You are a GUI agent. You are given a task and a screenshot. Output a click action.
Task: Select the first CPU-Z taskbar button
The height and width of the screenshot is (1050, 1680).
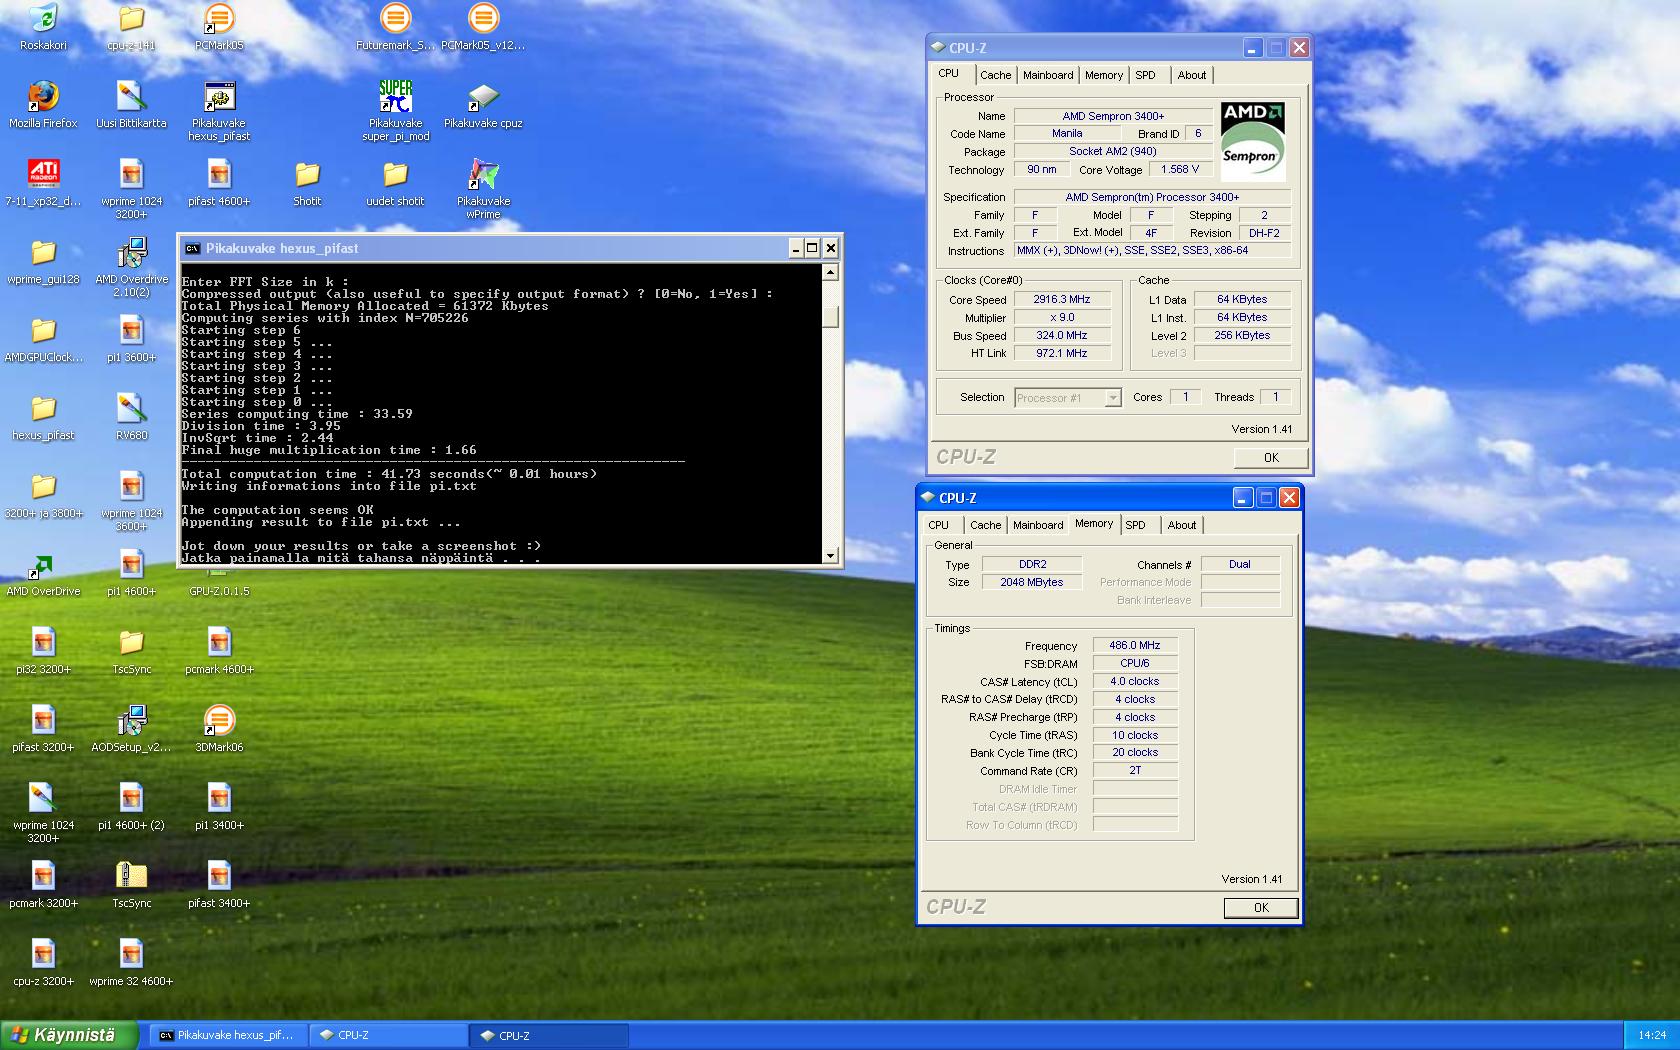389,1035
